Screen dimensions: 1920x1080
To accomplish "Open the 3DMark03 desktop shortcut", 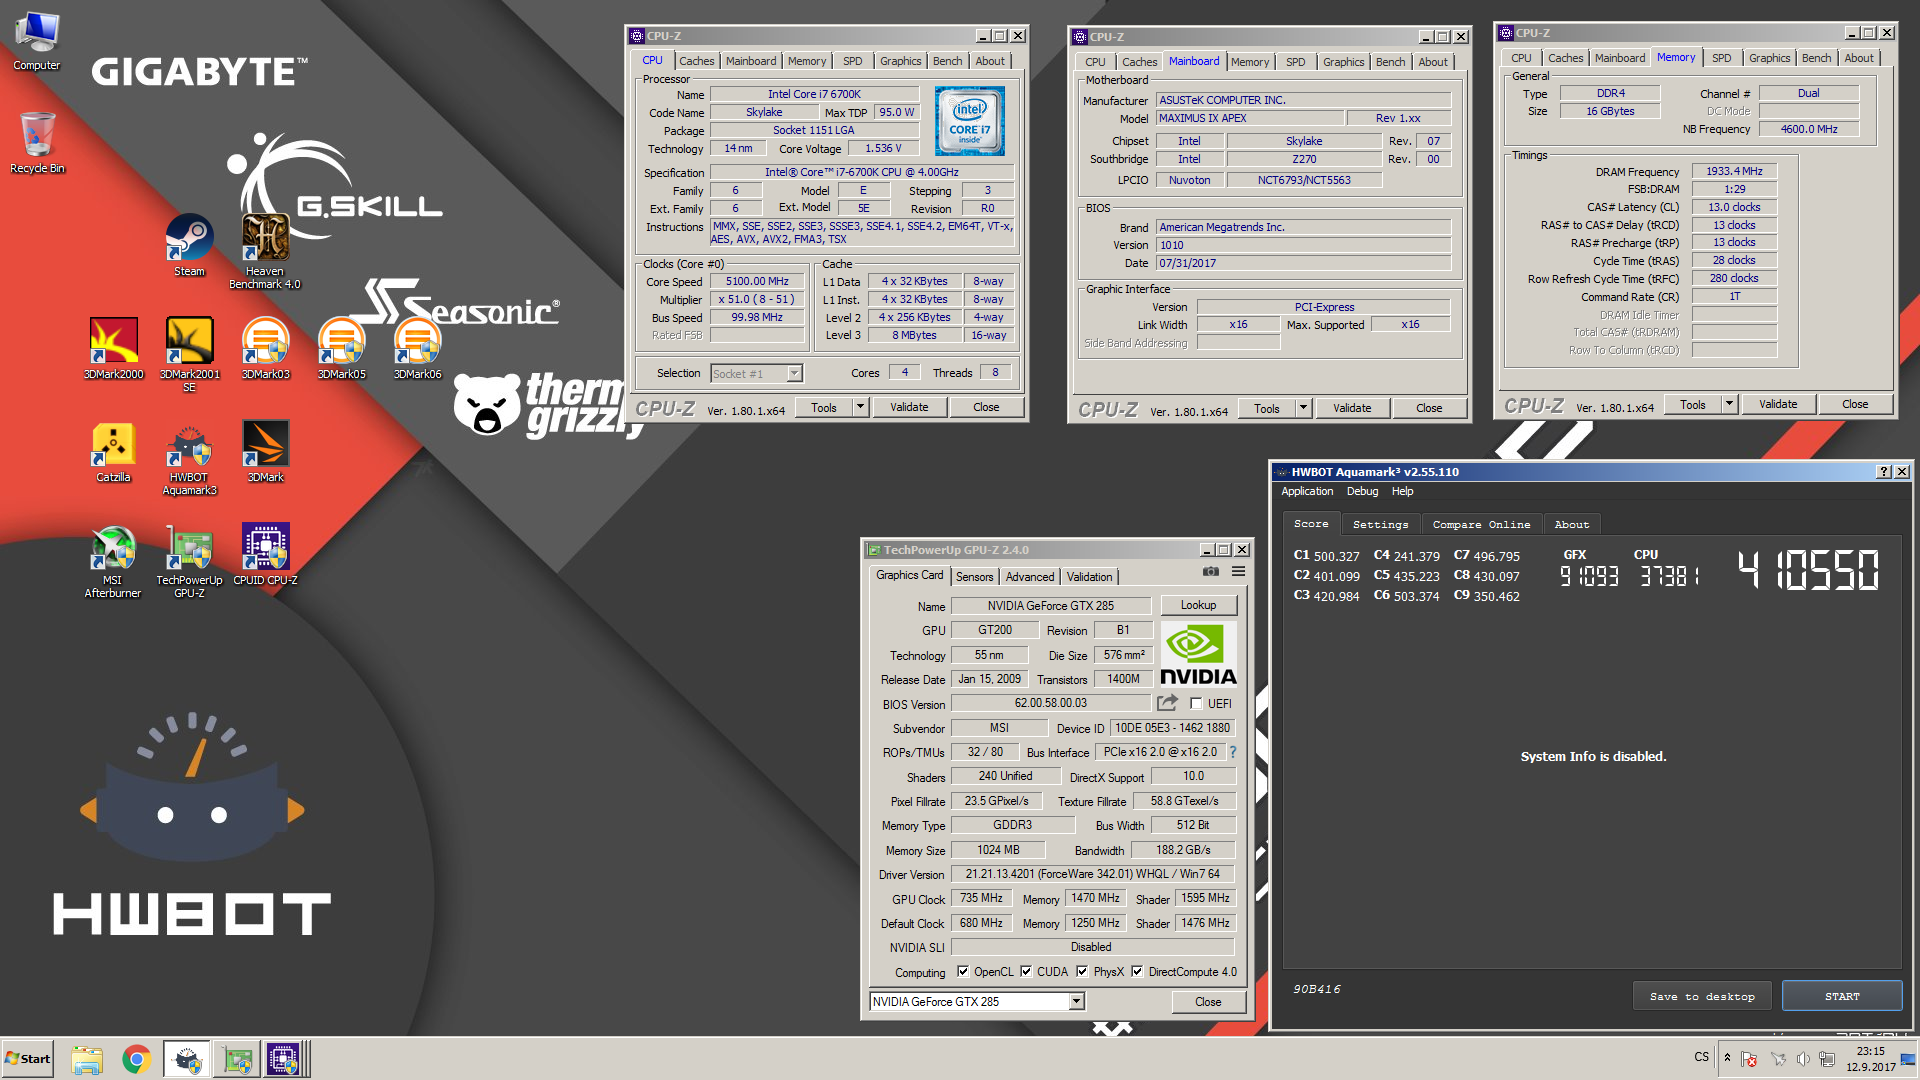I will 265,348.
